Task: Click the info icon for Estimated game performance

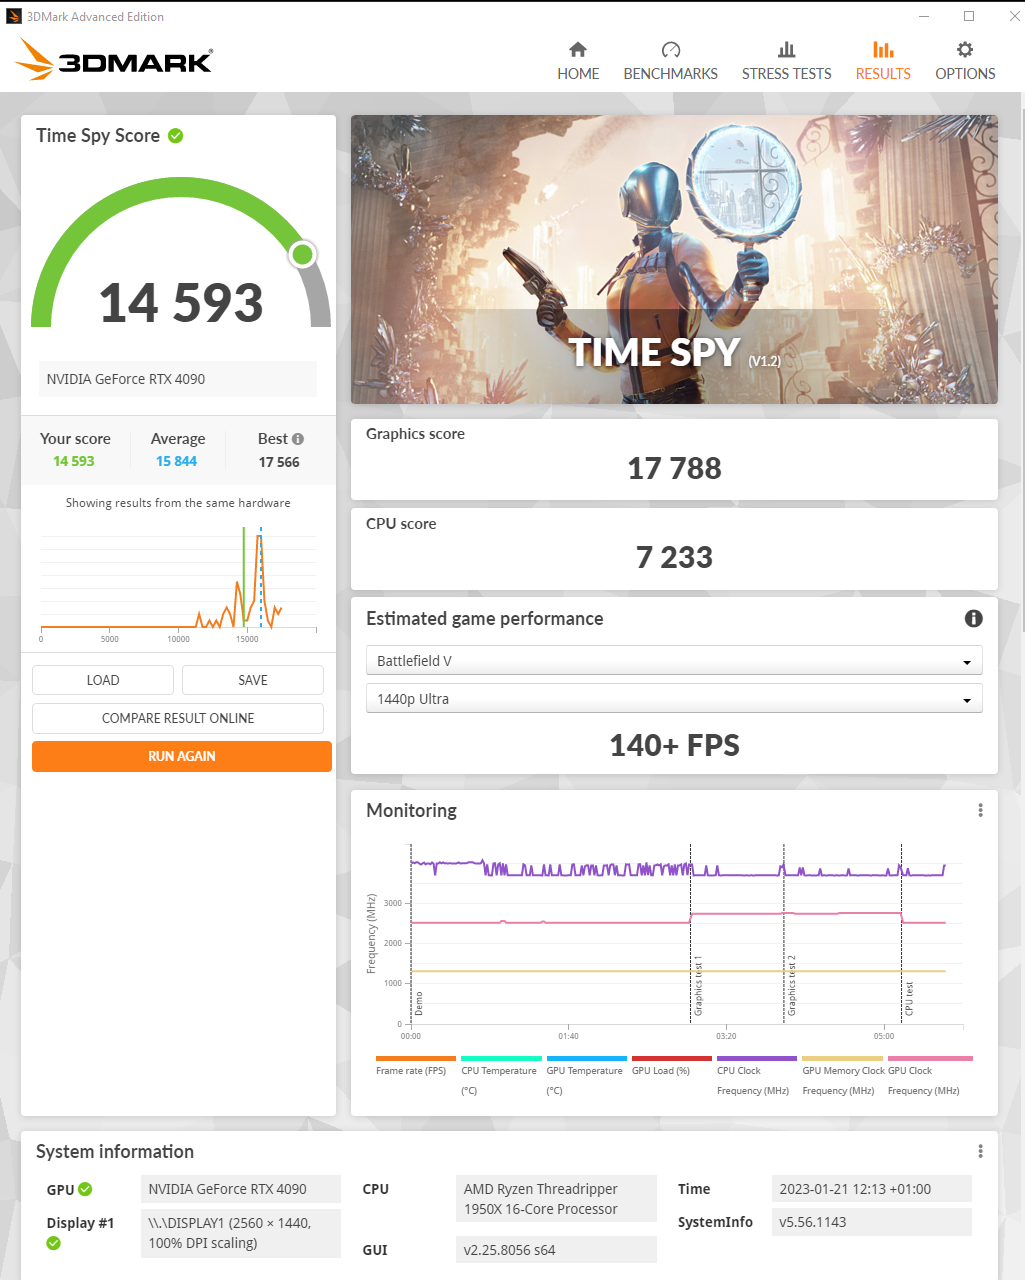Action: (973, 618)
